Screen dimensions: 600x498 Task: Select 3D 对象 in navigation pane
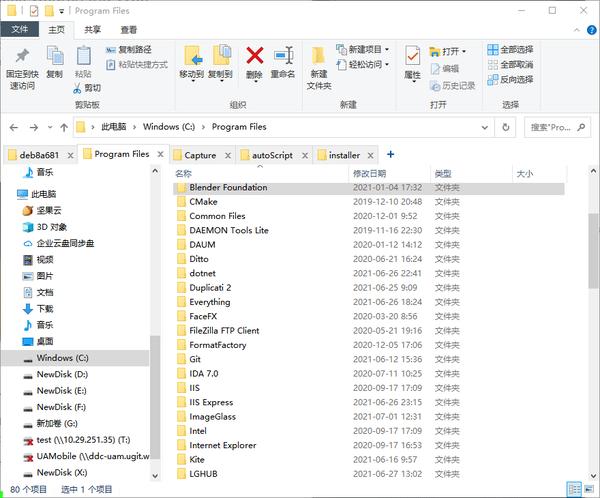coord(52,227)
